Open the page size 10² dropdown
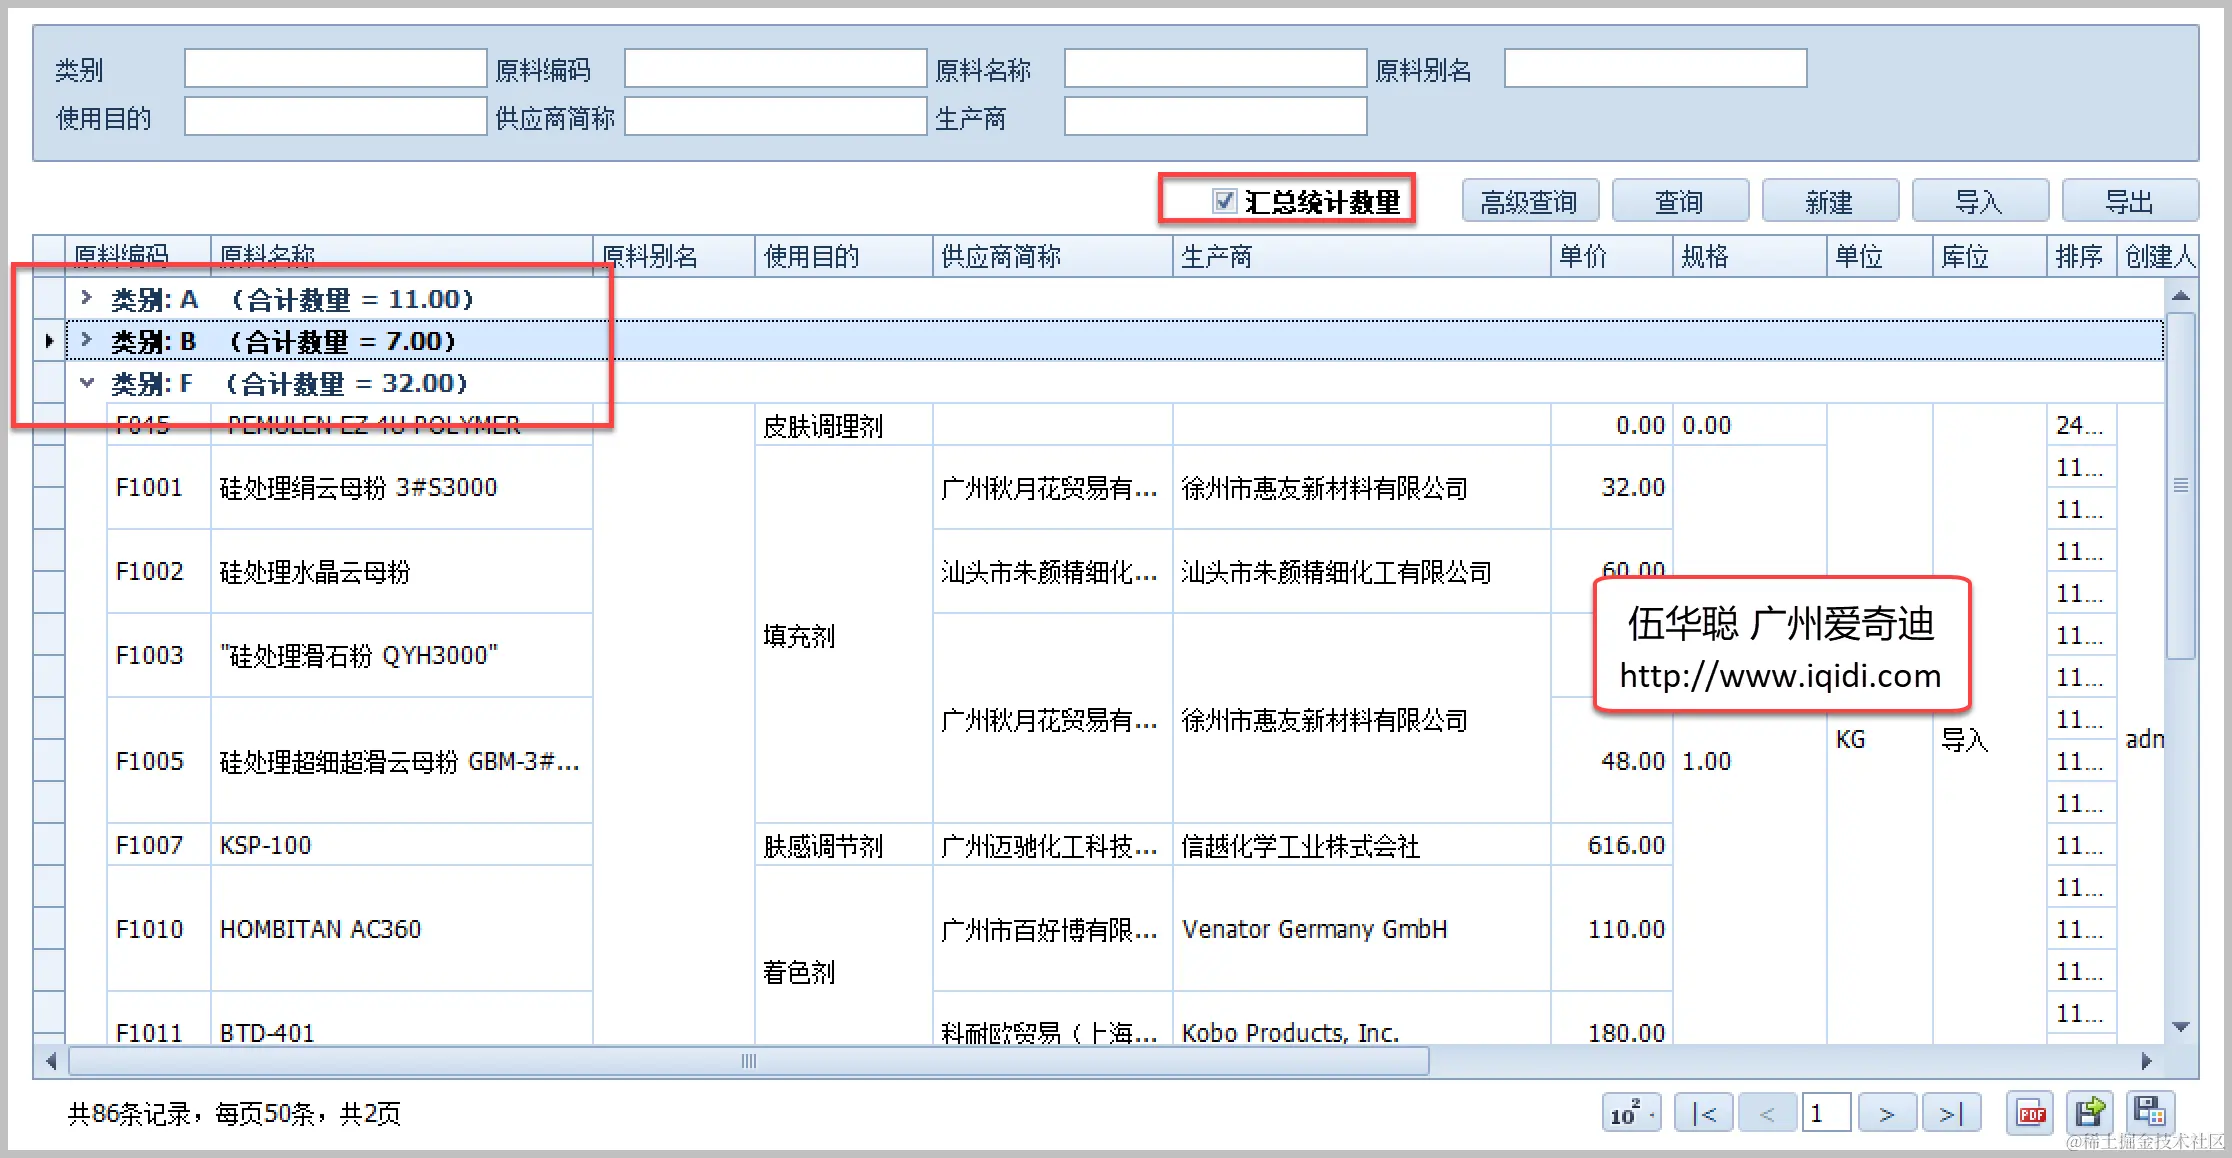The width and height of the screenshot is (2232, 1158). tap(1631, 1113)
